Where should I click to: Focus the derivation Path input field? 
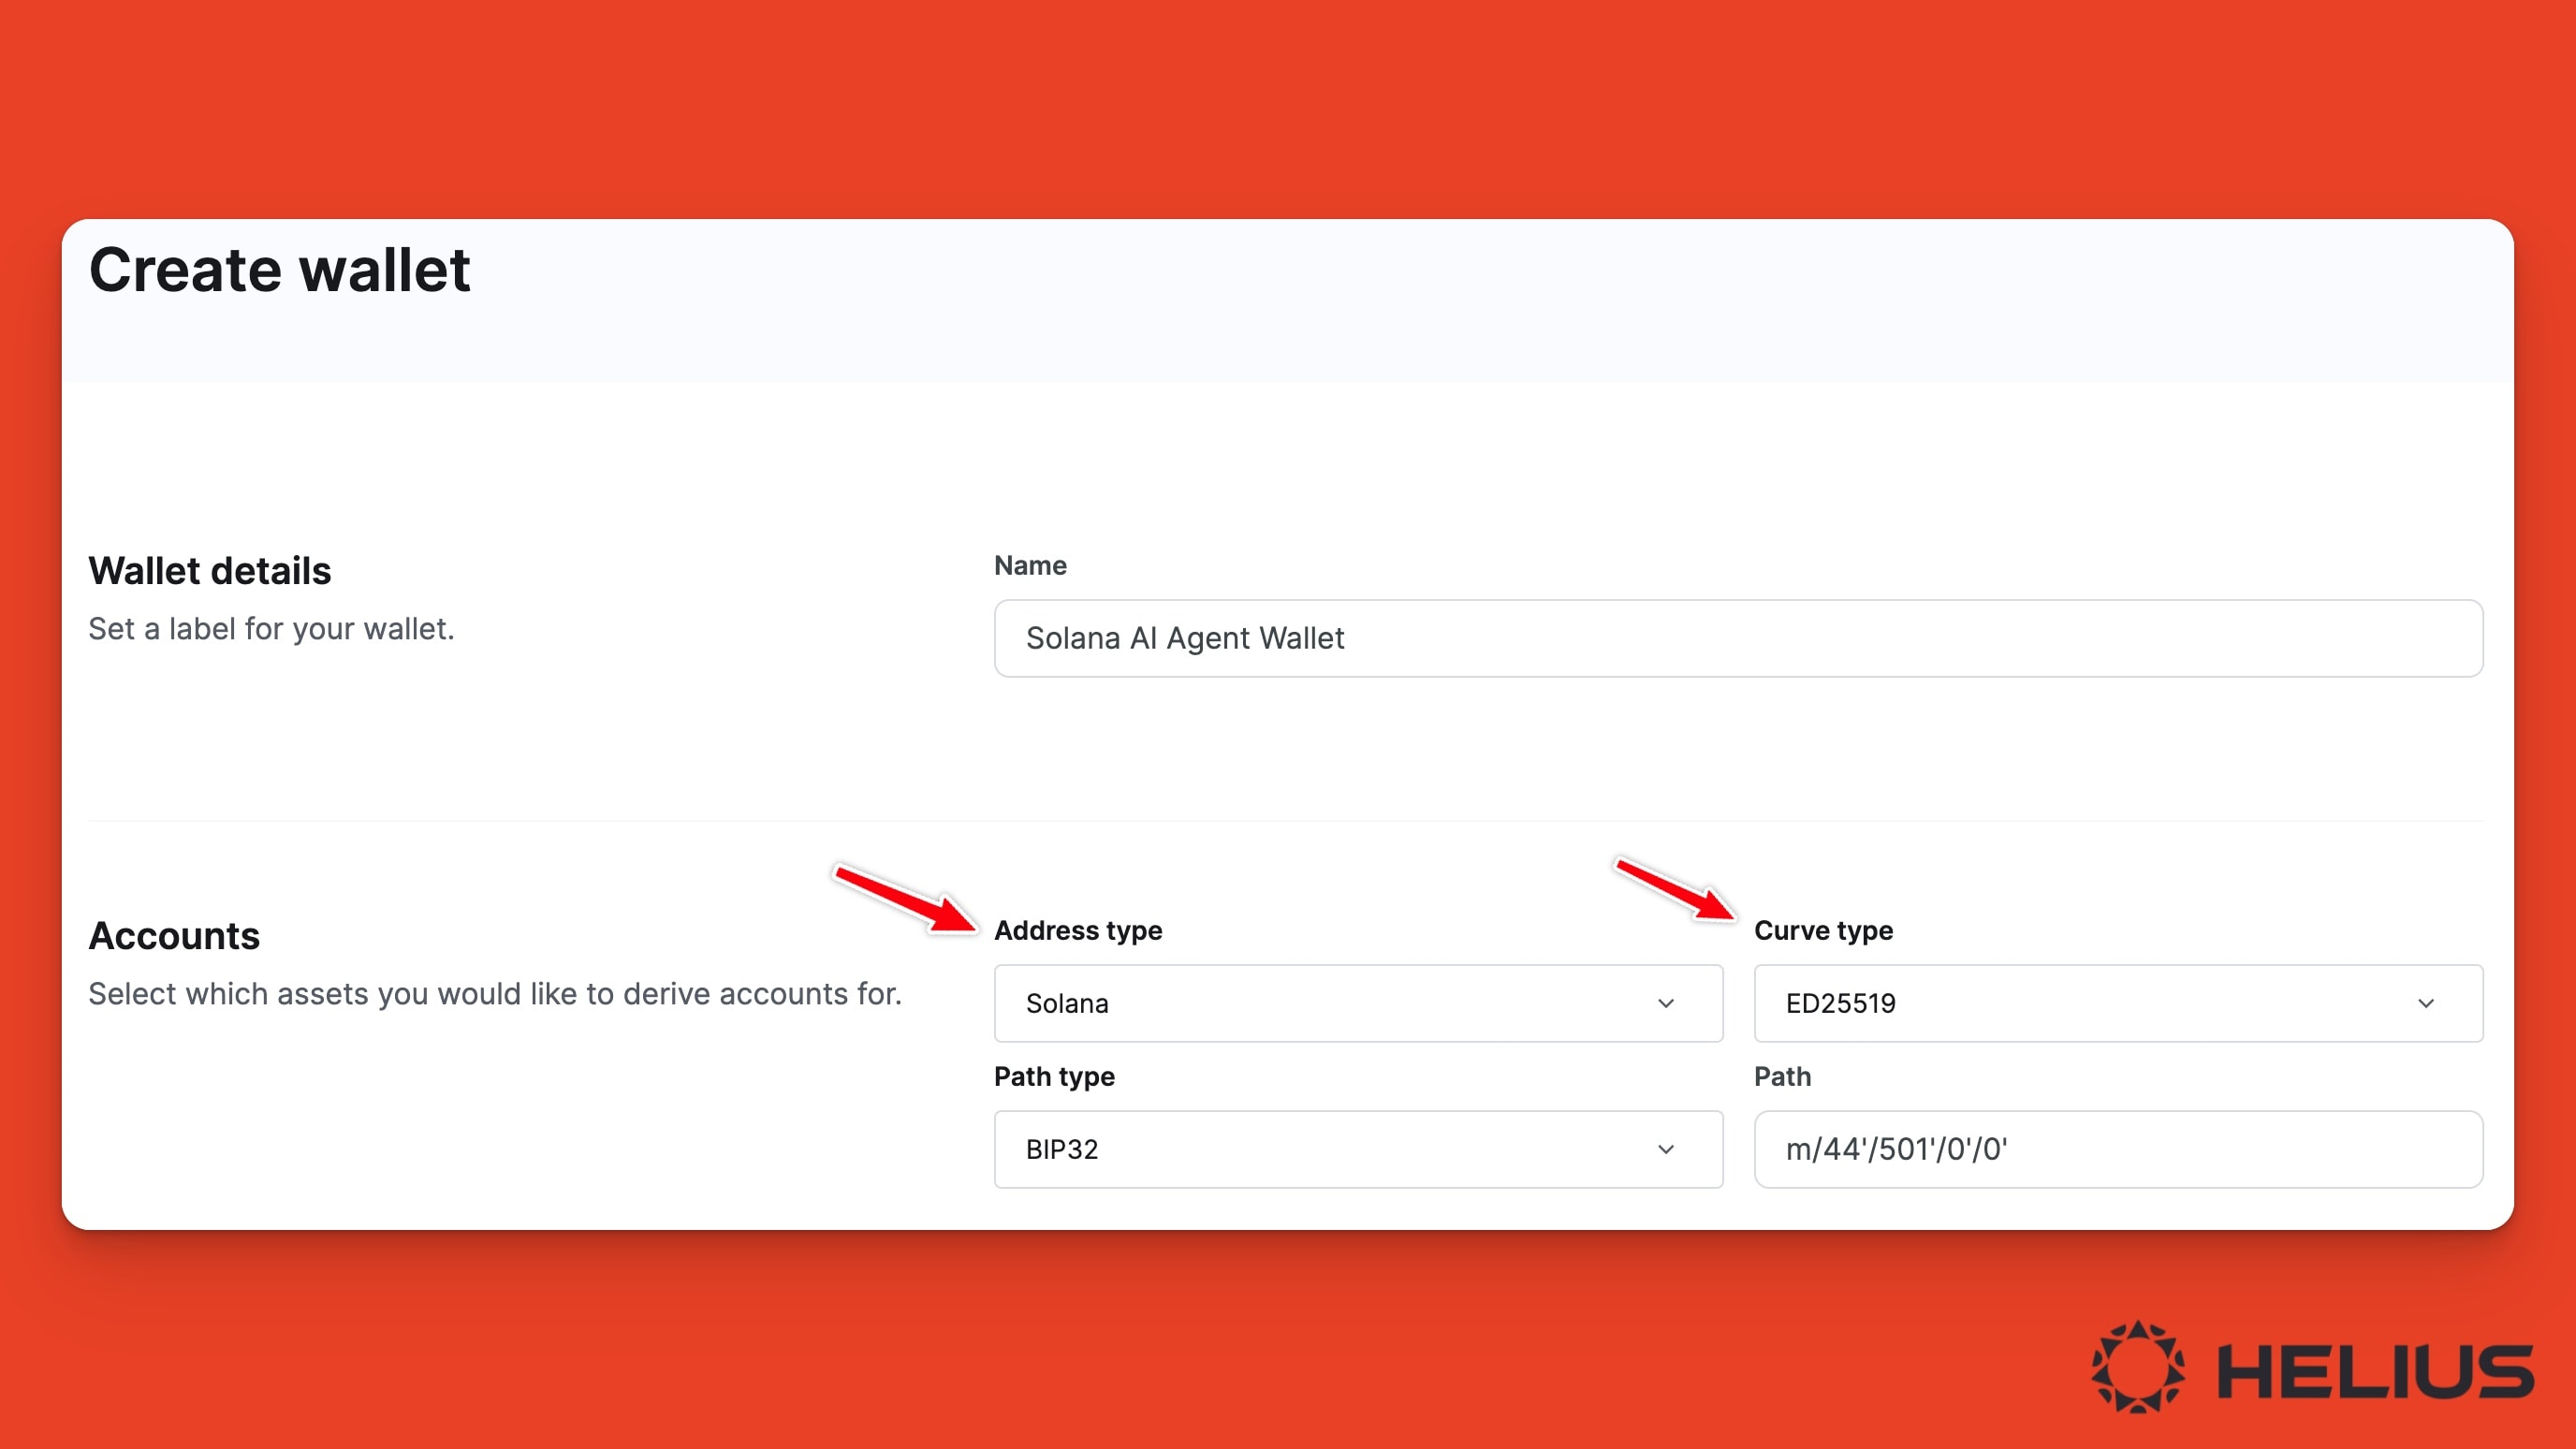[2117, 1149]
